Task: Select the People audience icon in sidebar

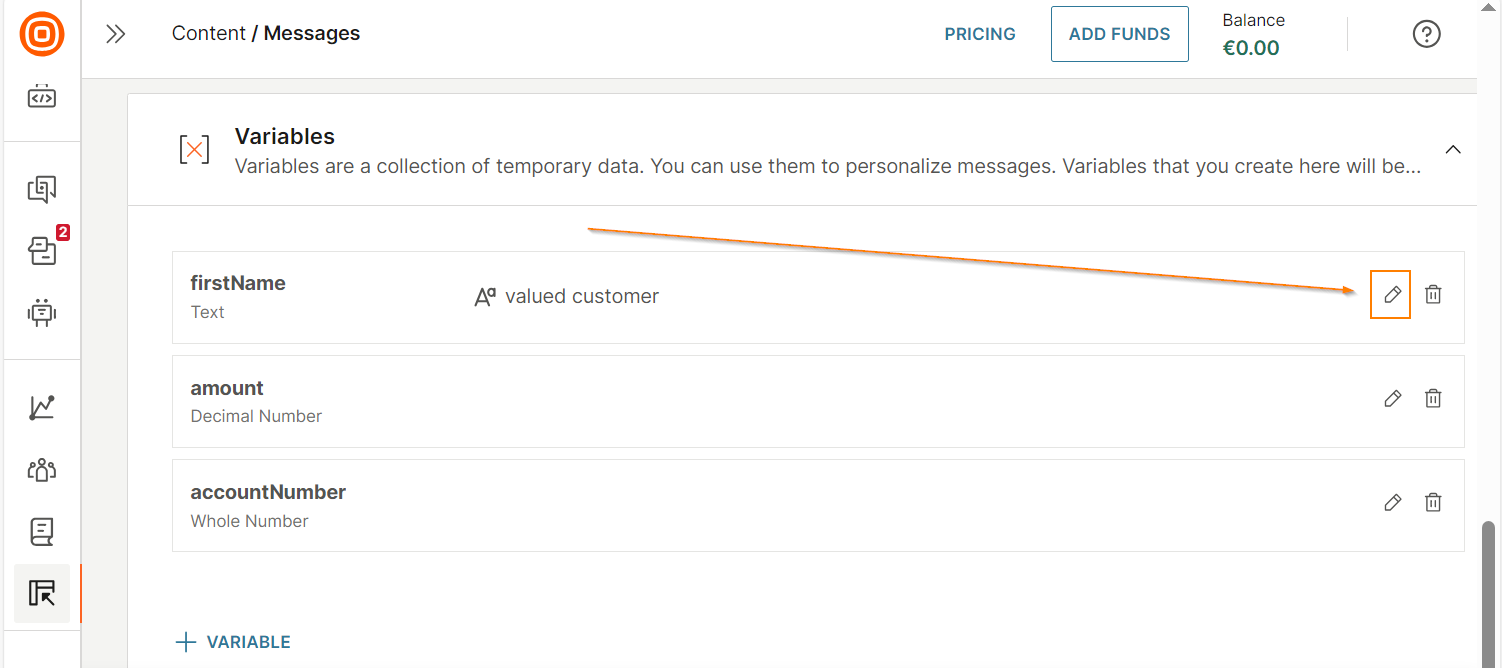Action: pos(41,470)
